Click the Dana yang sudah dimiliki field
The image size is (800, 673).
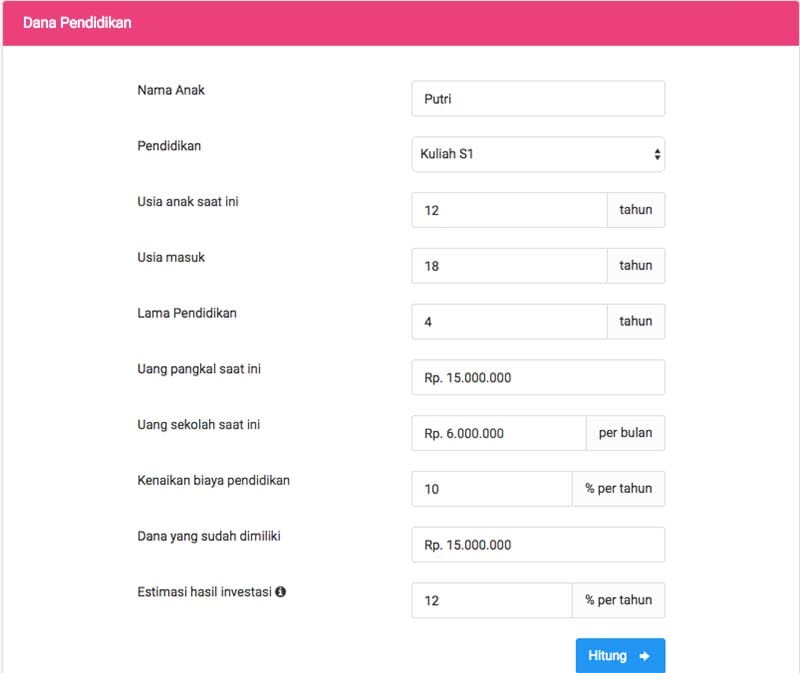(x=537, y=545)
